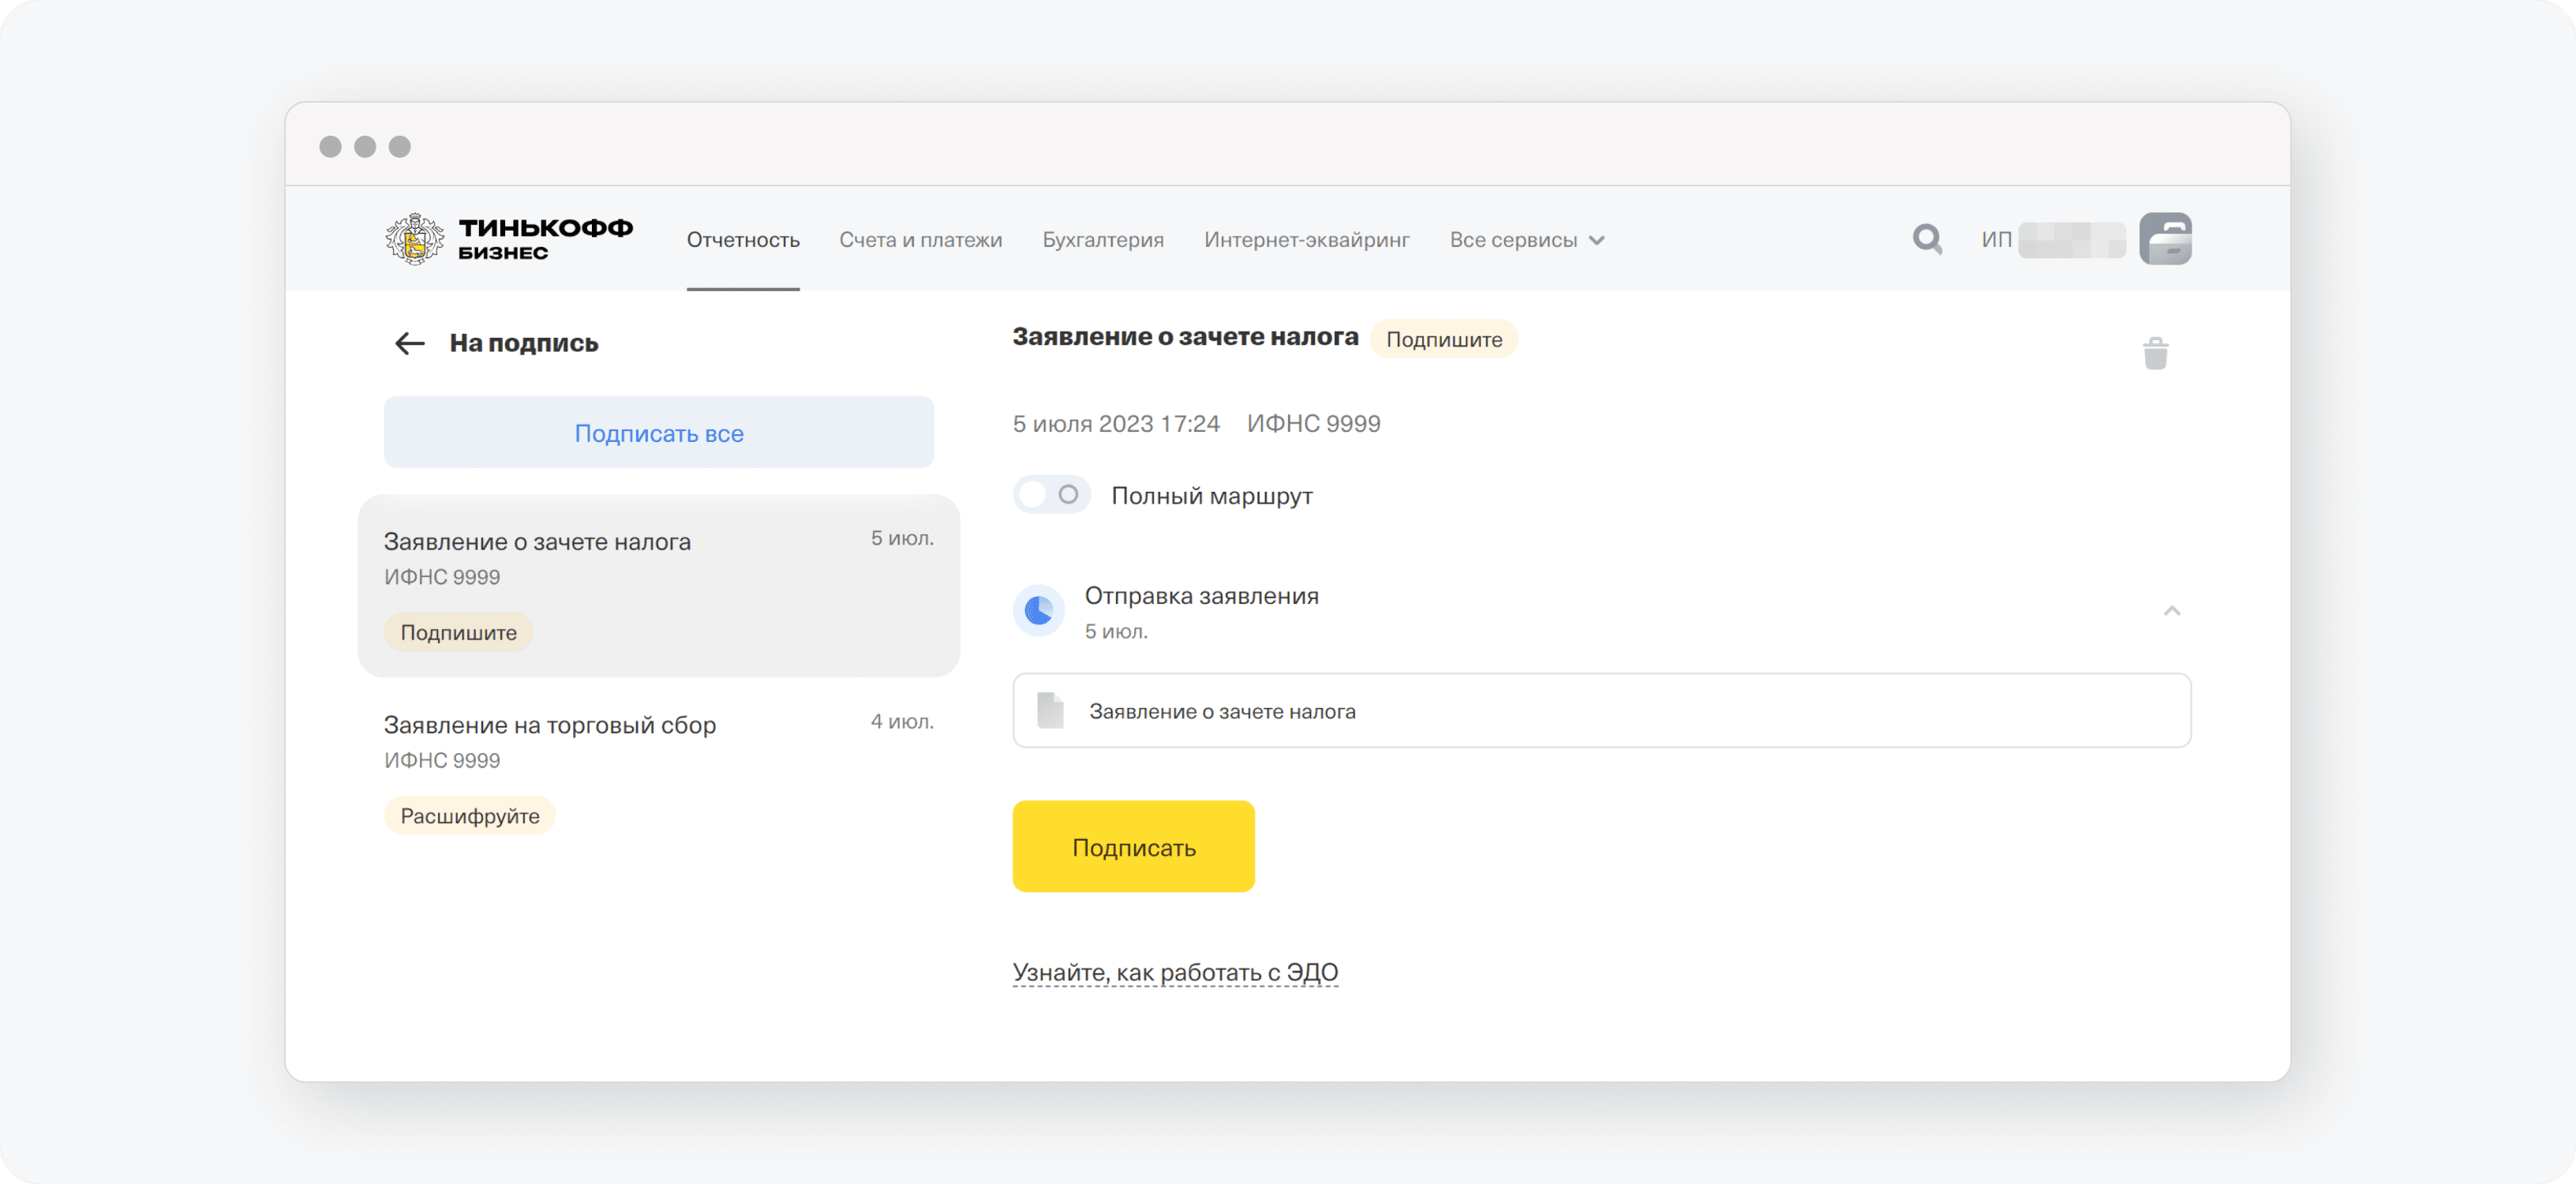Toggle the Полный маршрут switch
Viewport: 2576px width, 1184px height.
(x=1051, y=495)
